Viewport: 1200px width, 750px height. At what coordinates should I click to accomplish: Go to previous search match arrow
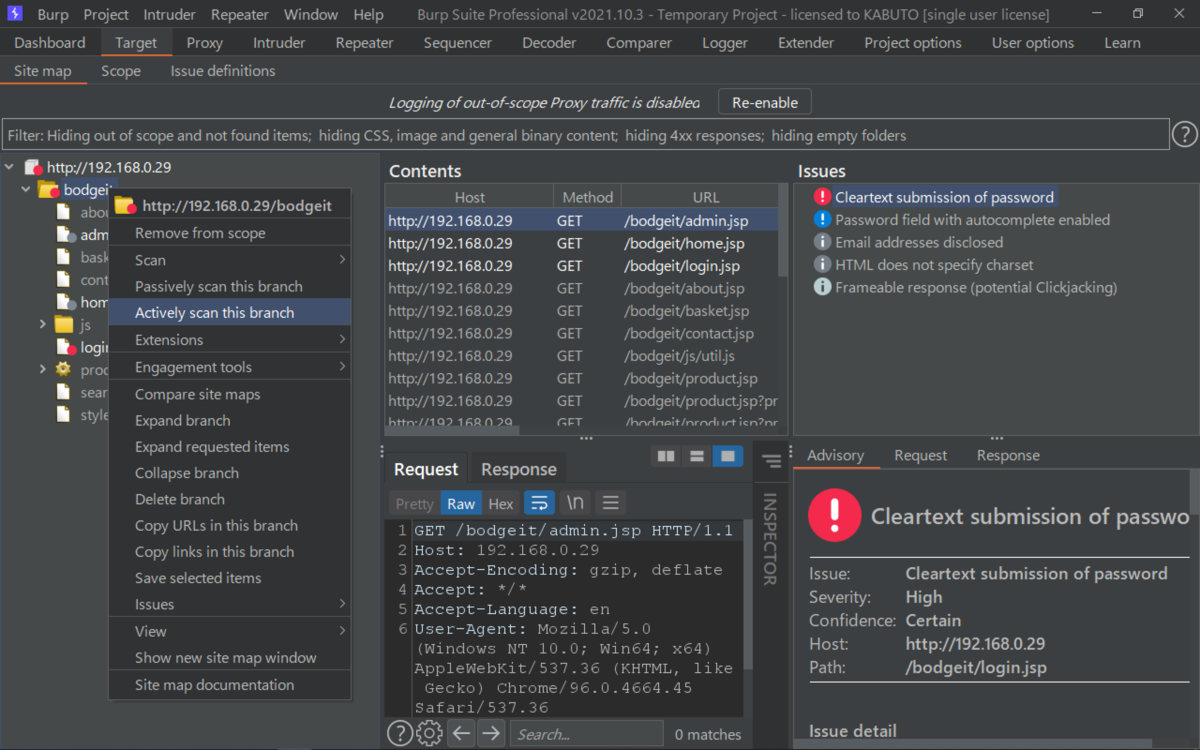[x=461, y=734]
